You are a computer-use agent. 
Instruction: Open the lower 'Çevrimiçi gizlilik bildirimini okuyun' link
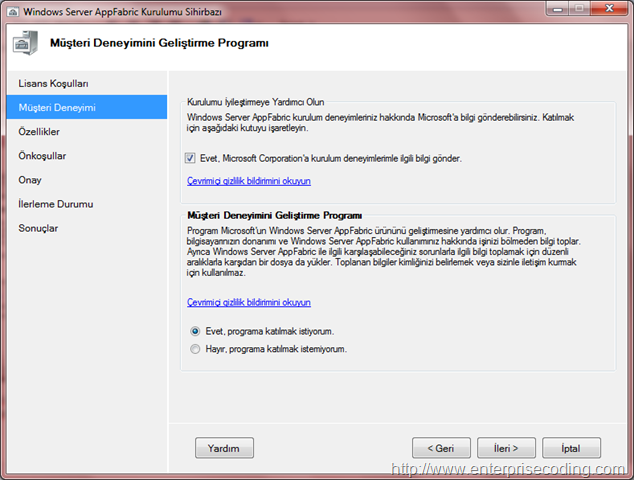coord(249,302)
